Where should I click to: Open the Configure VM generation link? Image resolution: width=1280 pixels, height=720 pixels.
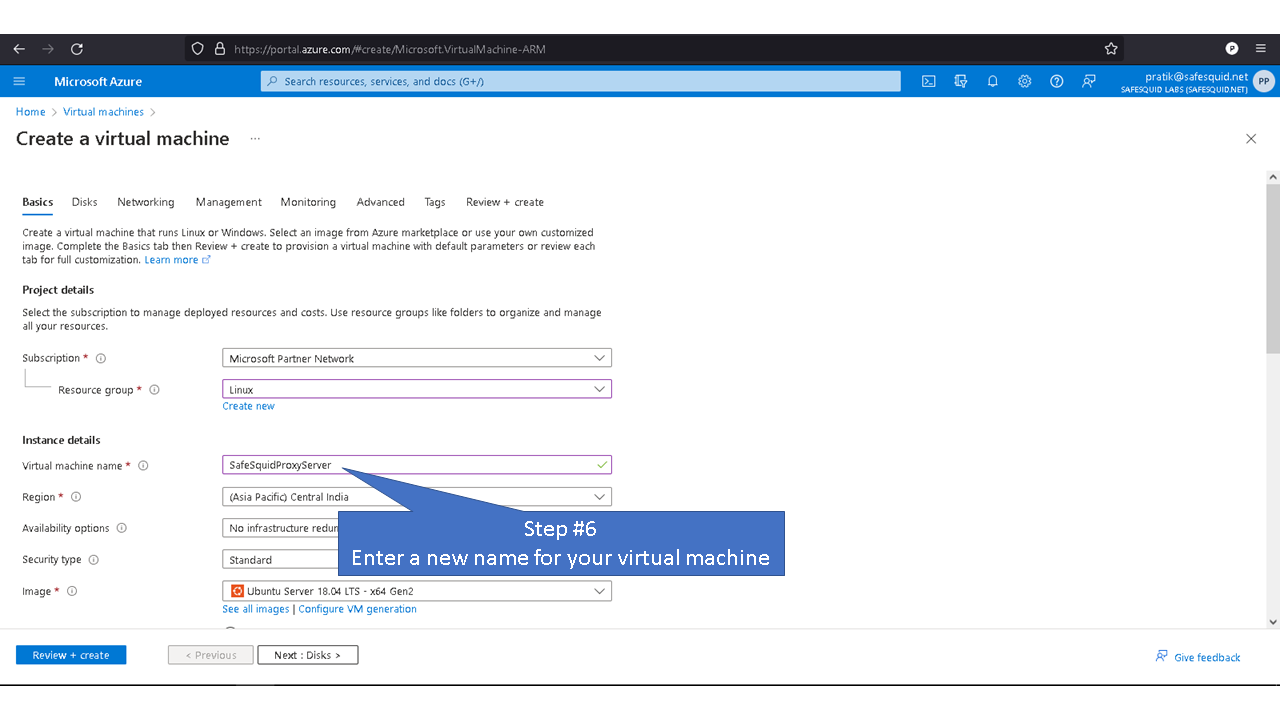[358, 609]
